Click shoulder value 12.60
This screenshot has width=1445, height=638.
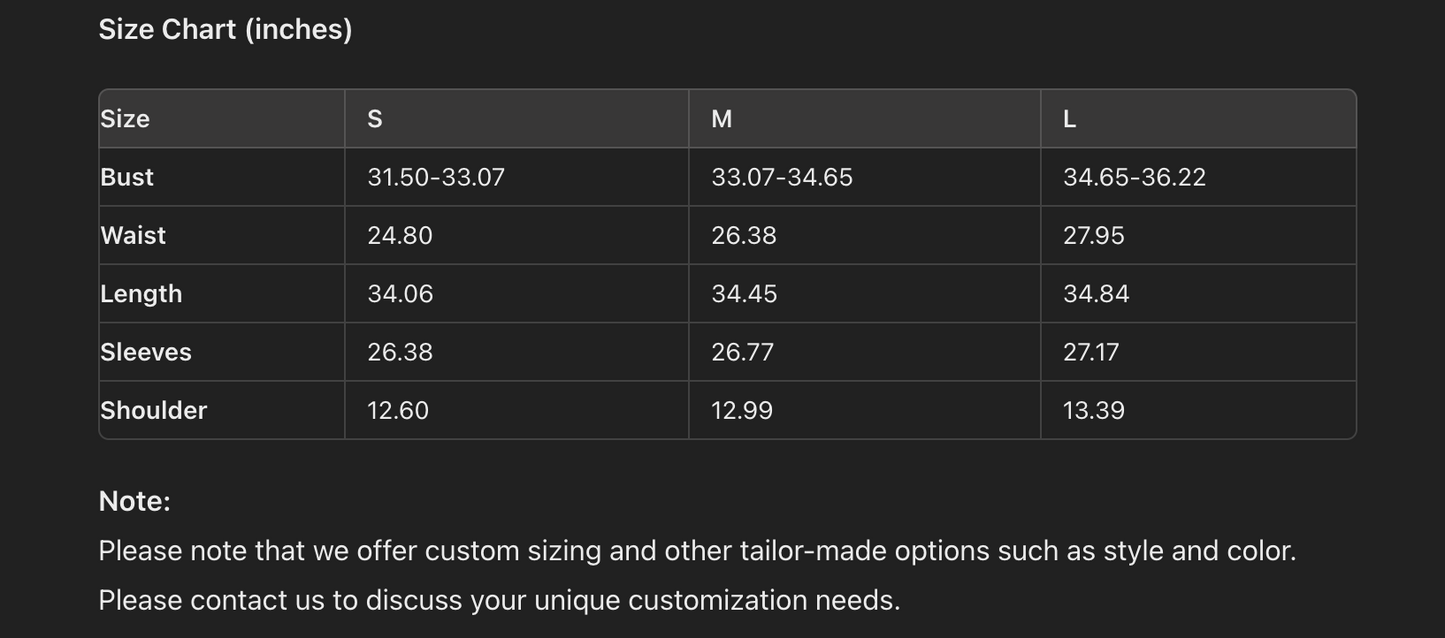coord(398,410)
